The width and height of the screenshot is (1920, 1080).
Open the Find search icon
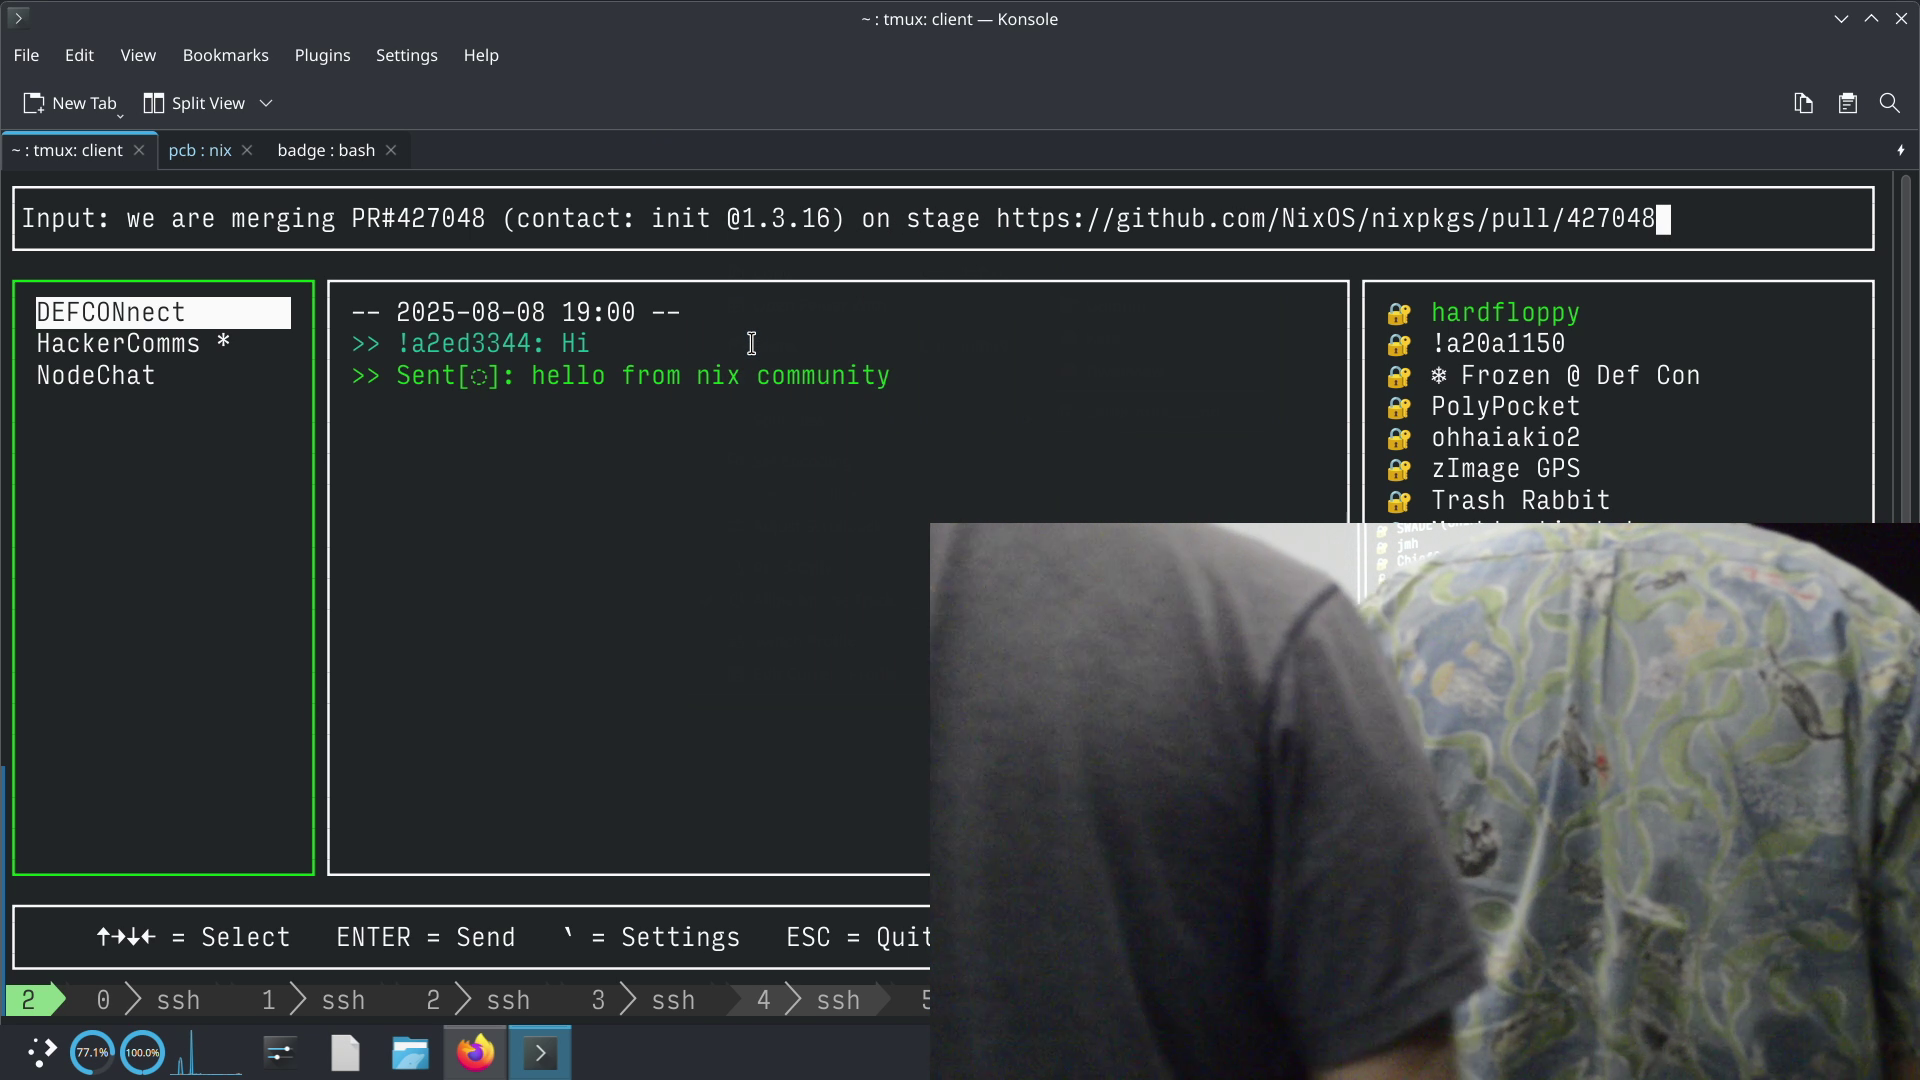tap(1889, 103)
